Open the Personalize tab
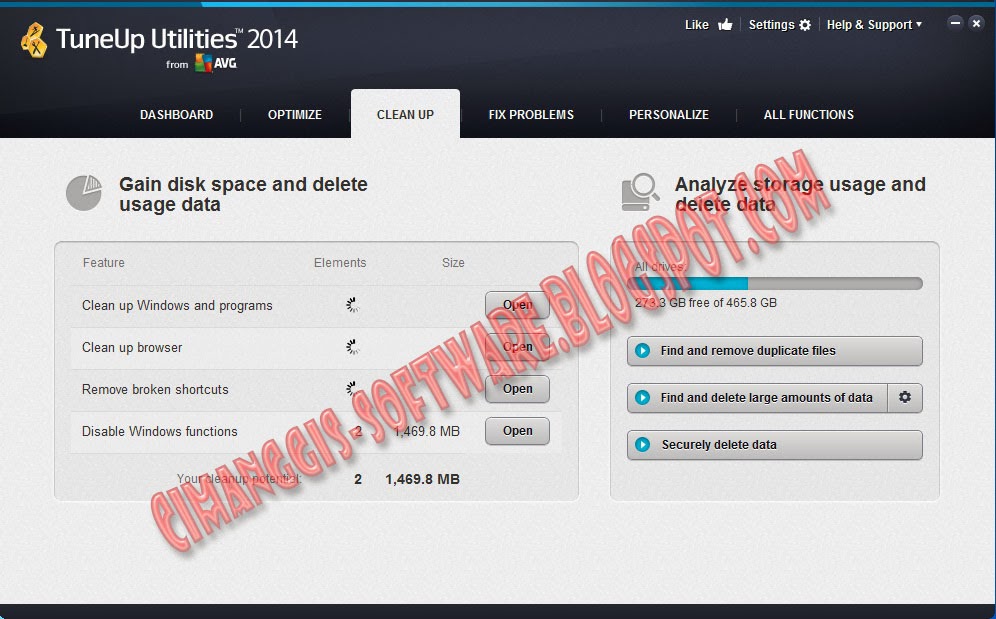The image size is (996, 619). (669, 114)
